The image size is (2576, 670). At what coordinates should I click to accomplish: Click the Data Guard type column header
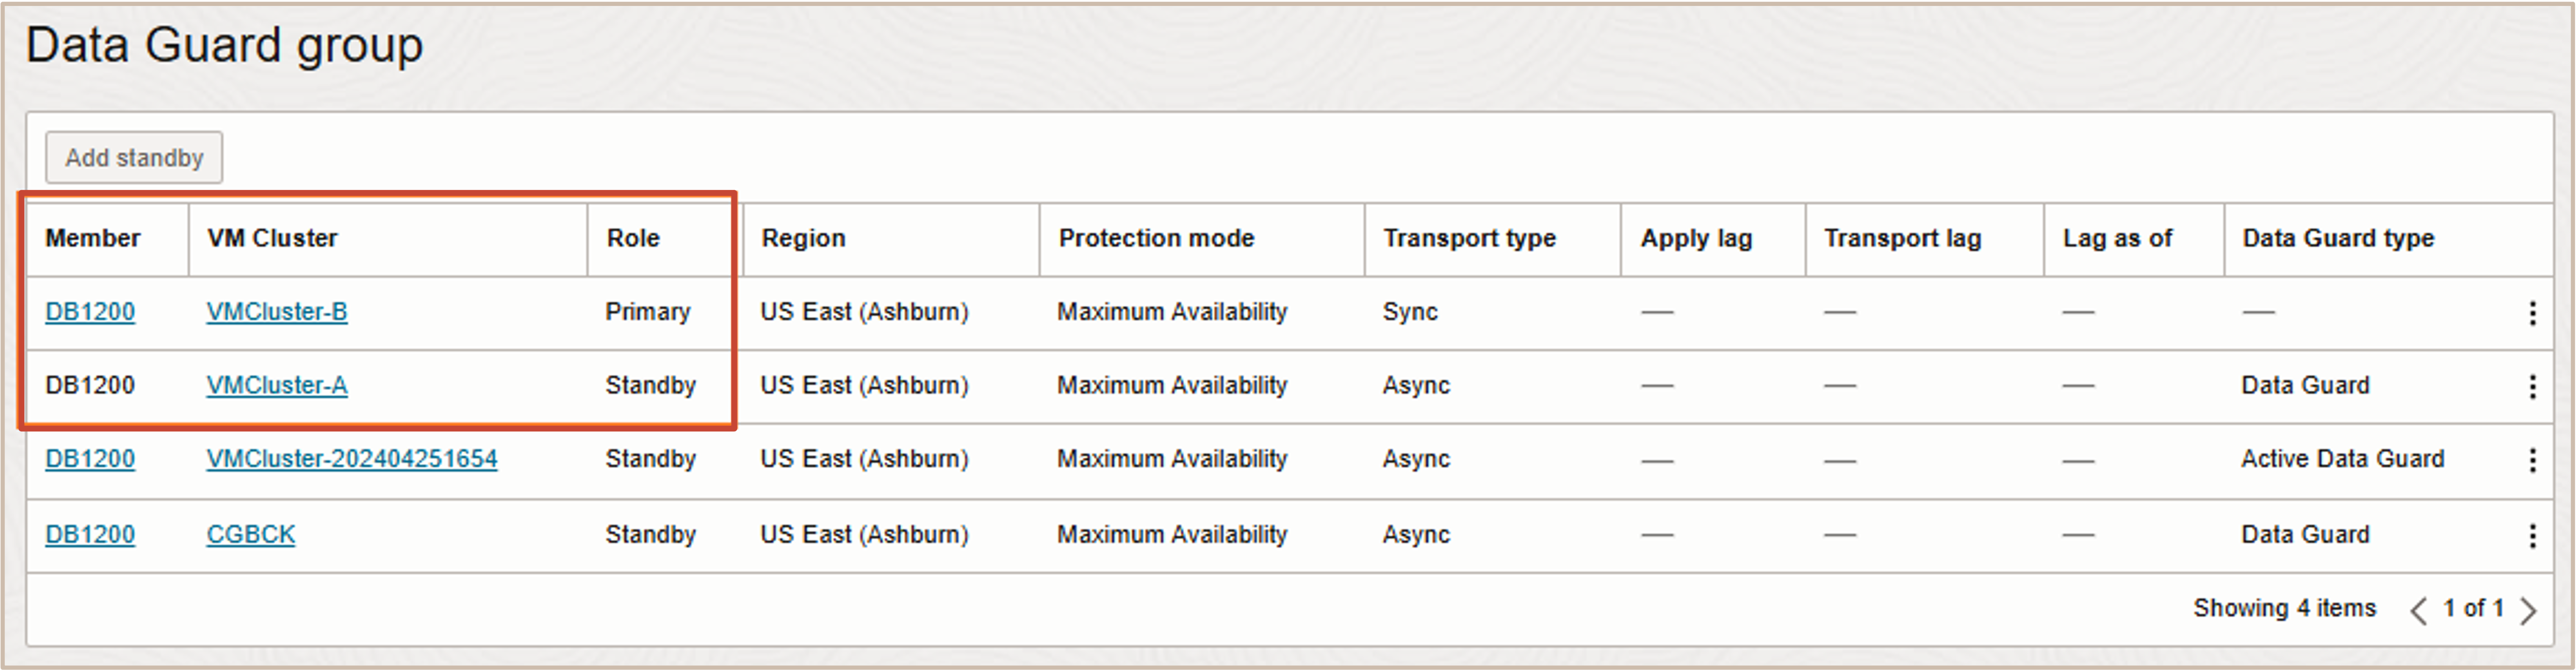point(2338,238)
